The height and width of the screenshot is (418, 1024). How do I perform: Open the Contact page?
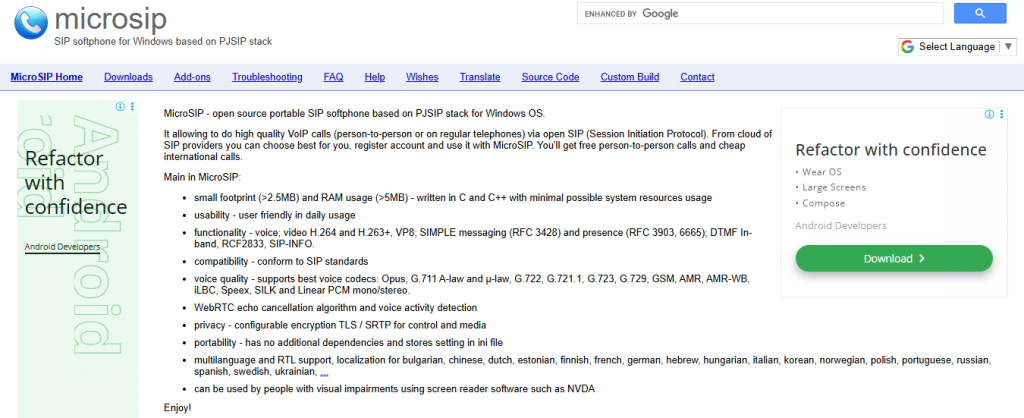click(697, 77)
